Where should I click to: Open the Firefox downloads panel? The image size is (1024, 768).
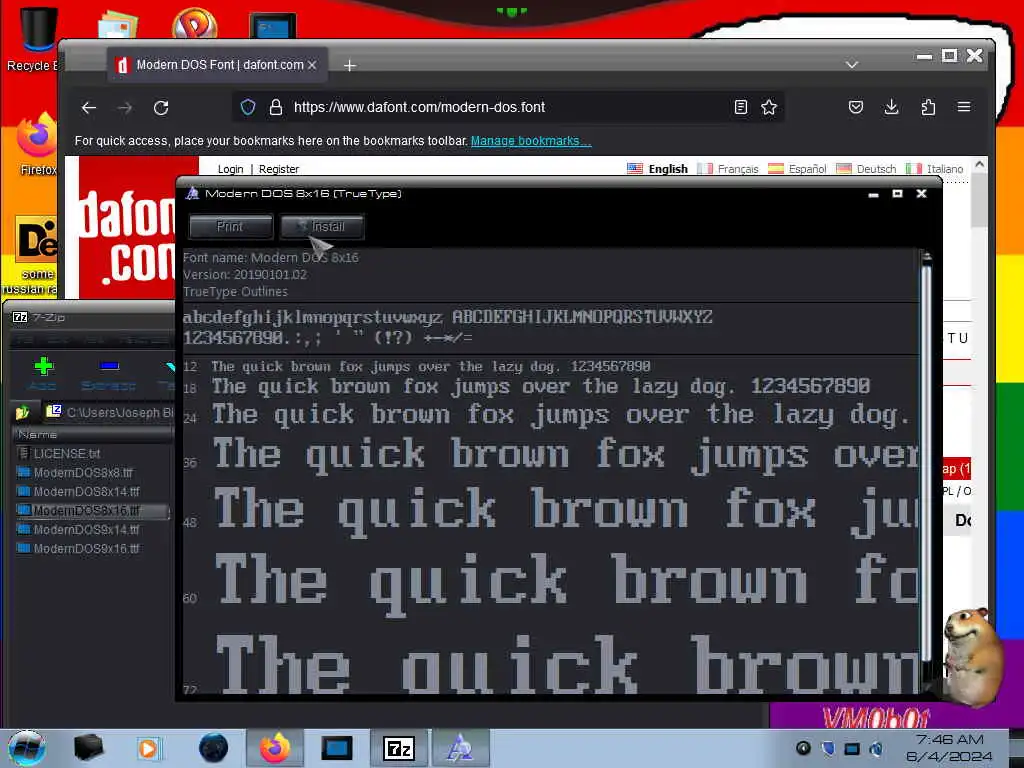click(x=891, y=107)
